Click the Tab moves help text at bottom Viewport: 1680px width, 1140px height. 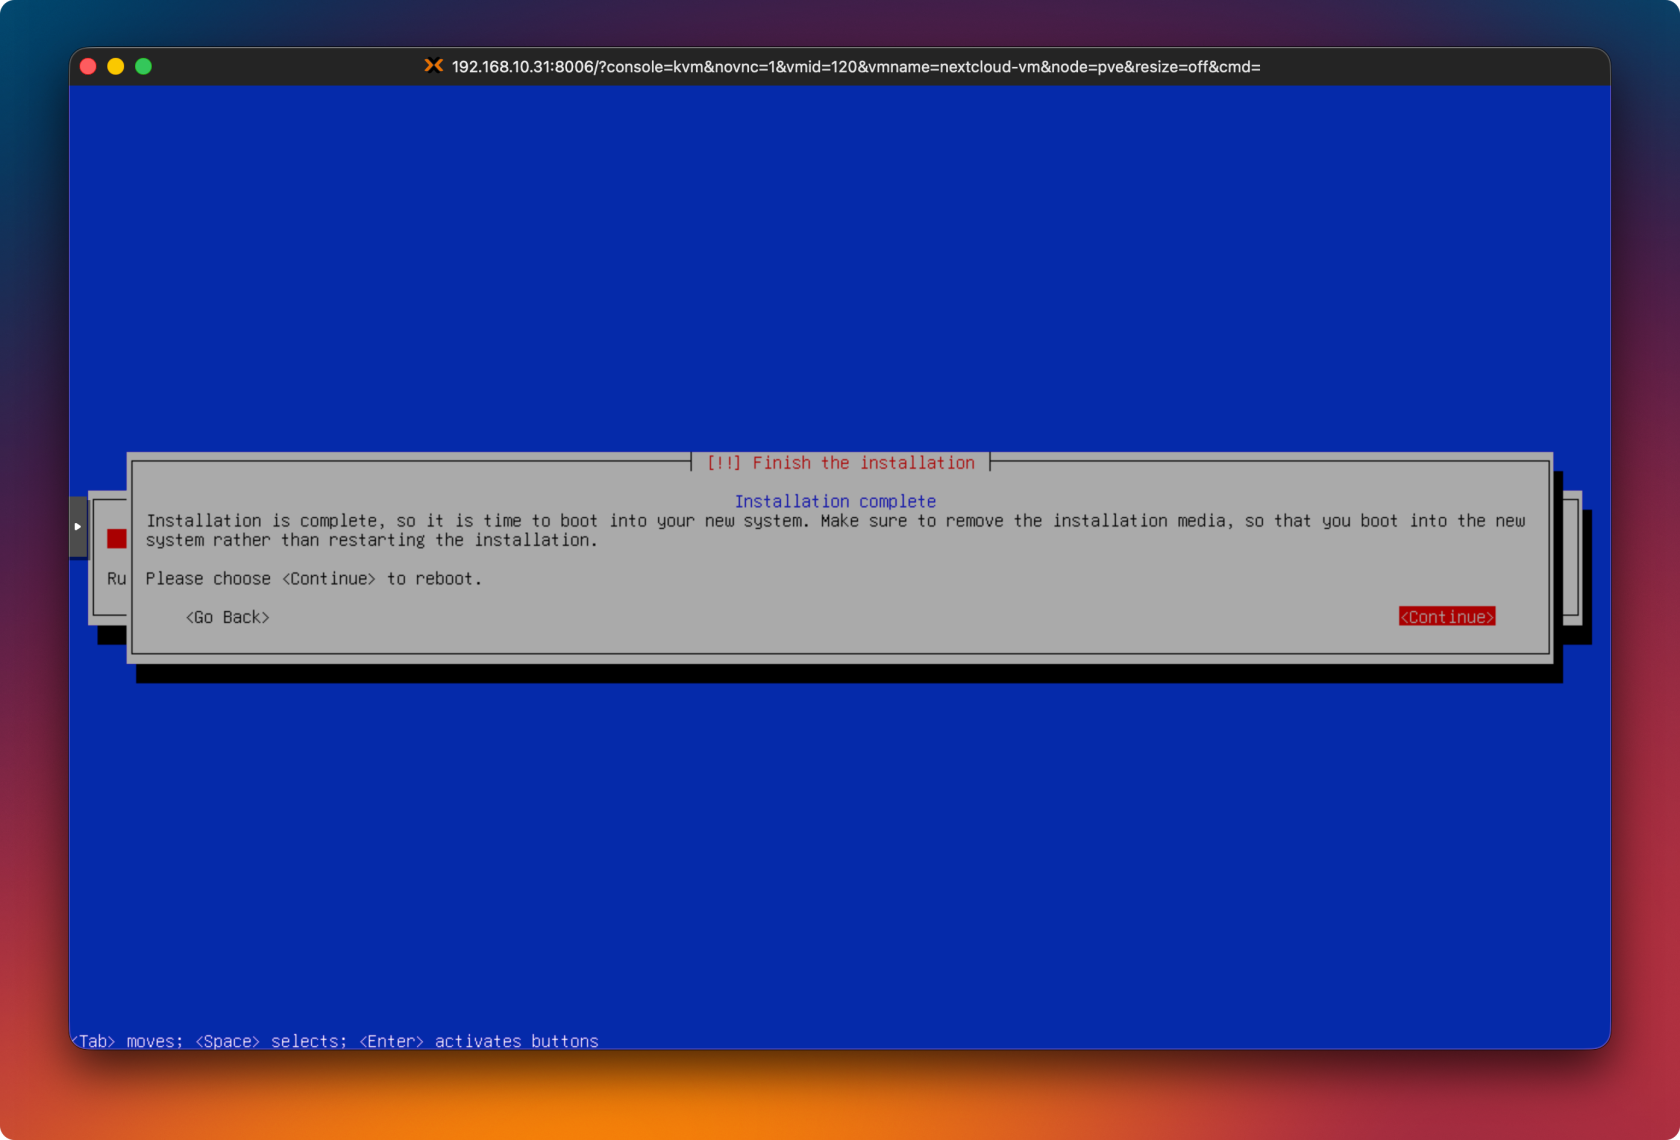click(x=127, y=1041)
